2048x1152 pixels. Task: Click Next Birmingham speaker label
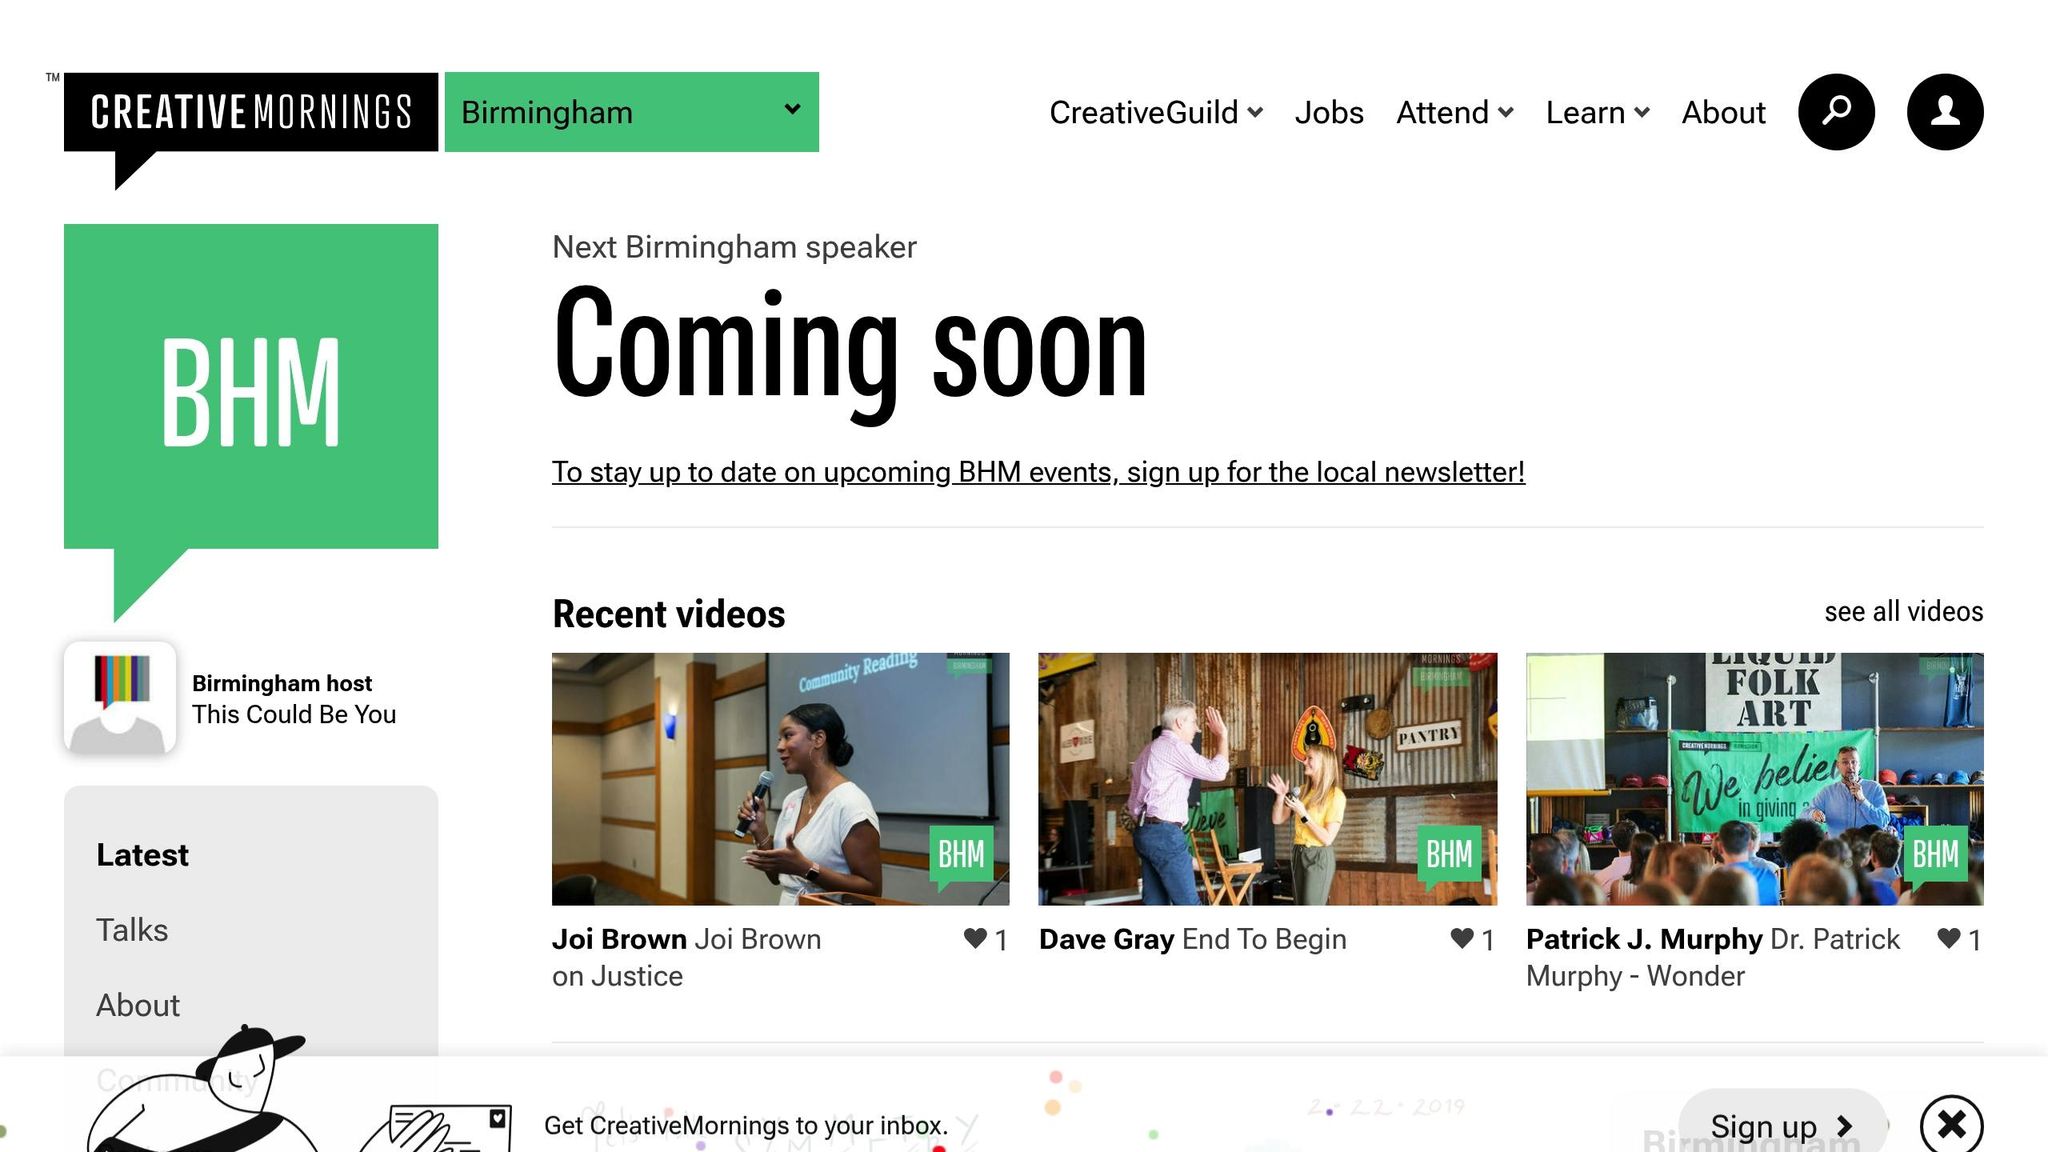[x=734, y=247]
